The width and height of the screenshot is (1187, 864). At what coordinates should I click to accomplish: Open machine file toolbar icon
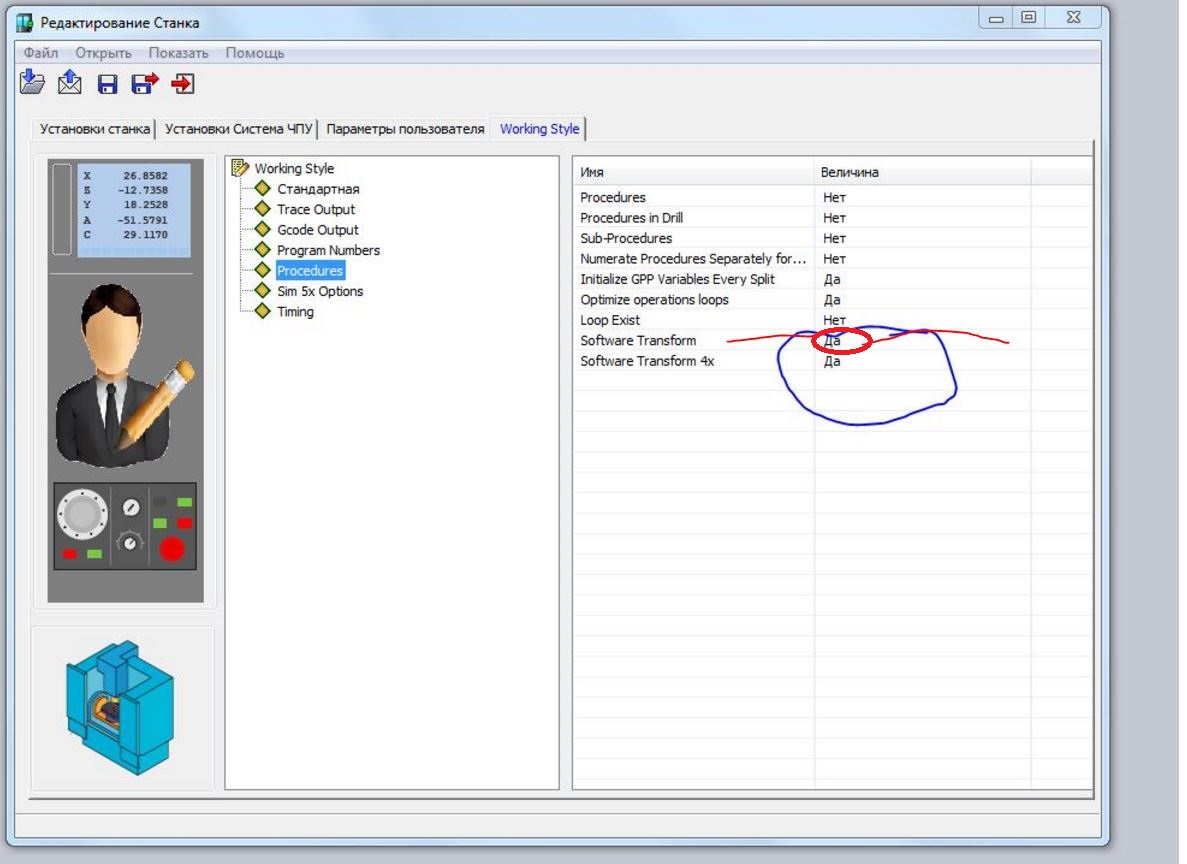coord(32,82)
